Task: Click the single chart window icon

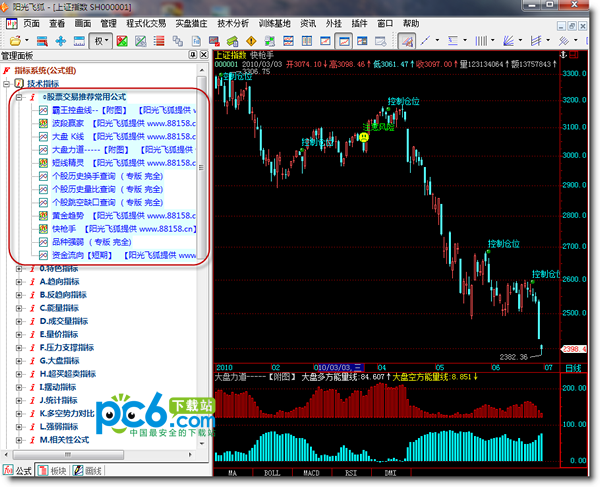Action: click(x=325, y=41)
